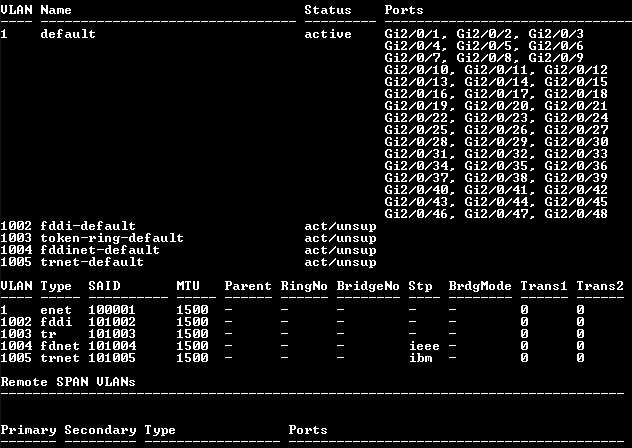
Task: Click the 'Stp' column header
Action: 420,286
